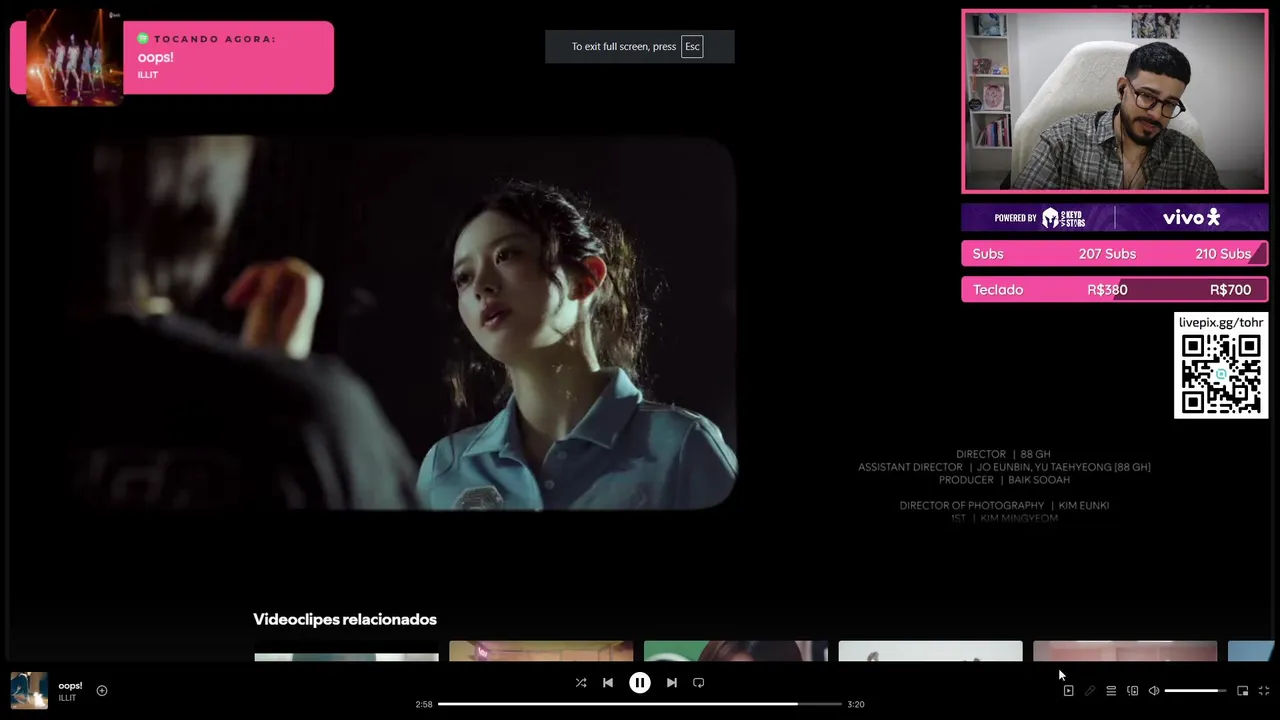This screenshot has width=1280, height=720.
Task: Open the album art thumbnail in player bar
Action: click(x=29, y=691)
